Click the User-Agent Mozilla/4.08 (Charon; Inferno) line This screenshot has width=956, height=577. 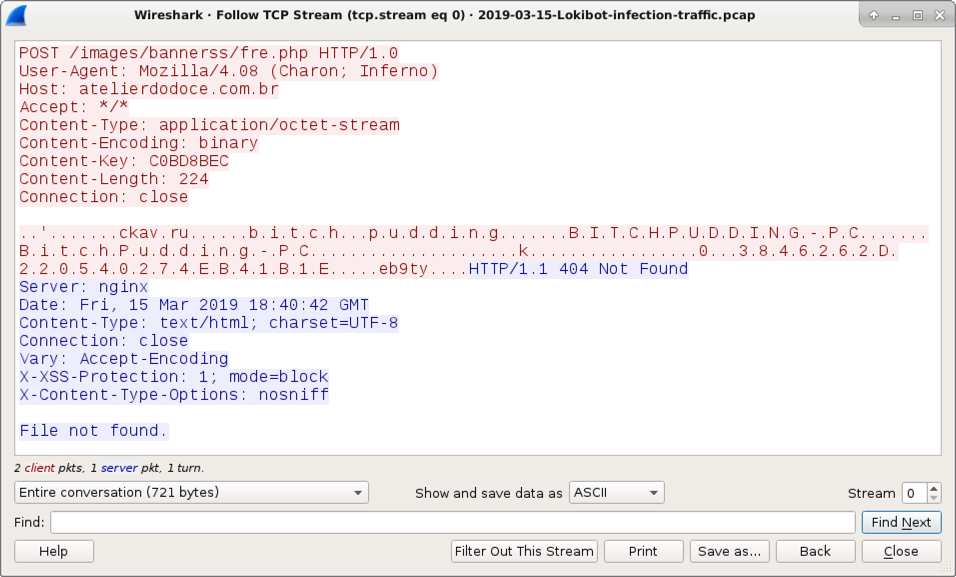click(x=229, y=71)
